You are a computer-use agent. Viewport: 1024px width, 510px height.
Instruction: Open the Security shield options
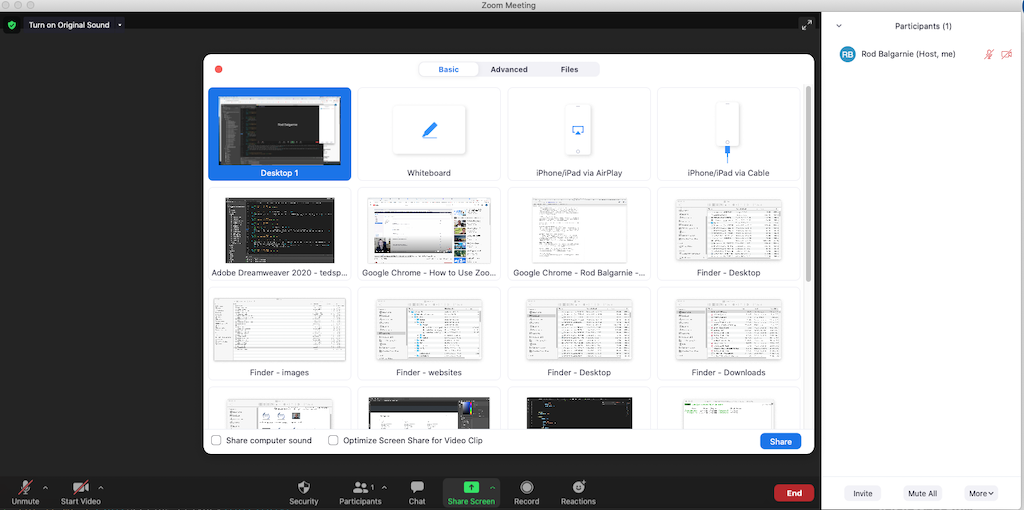click(304, 487)
